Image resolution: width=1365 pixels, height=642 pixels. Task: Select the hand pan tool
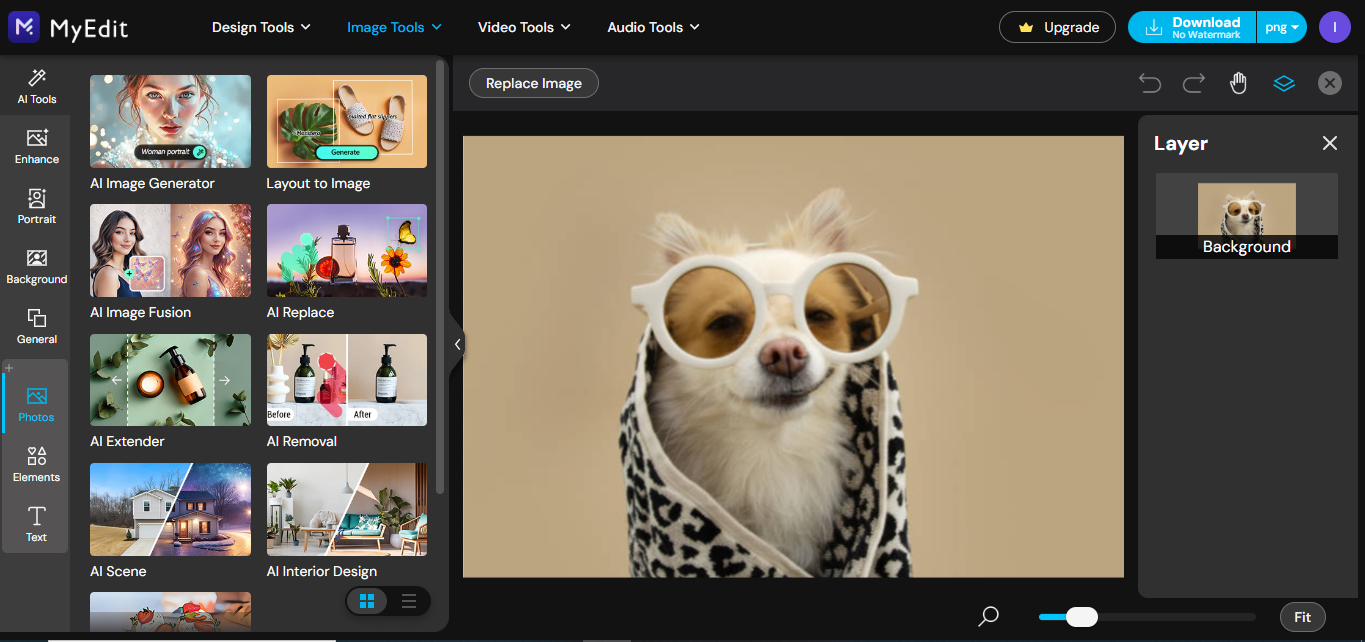[x=1239, y=83]
